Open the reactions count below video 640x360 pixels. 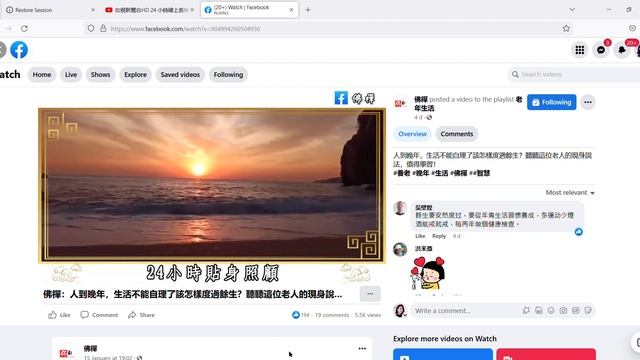click(301, 315)
